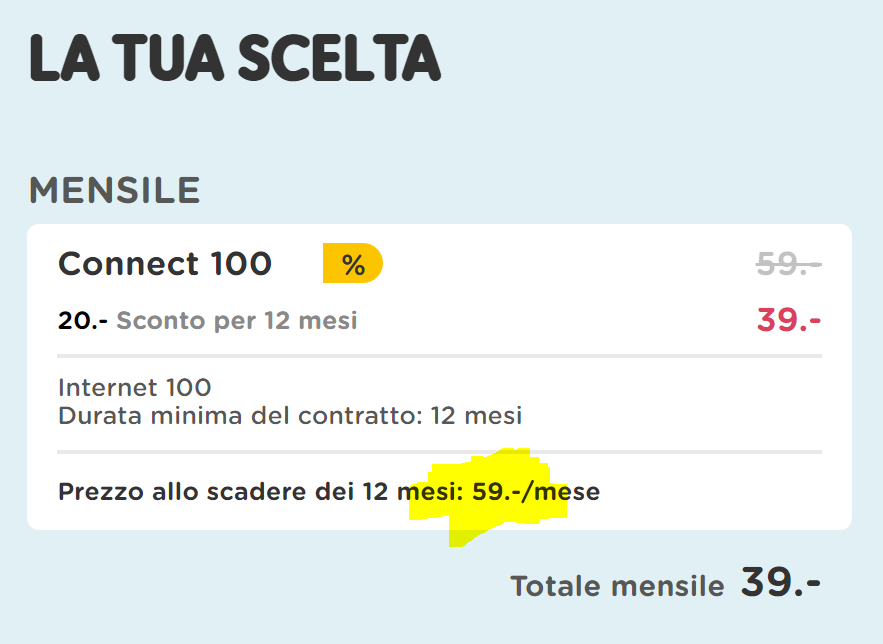Click the word "Totale" near the bottom
The height and width of the screenshot is (644, 883).
(x=558, y=586)
